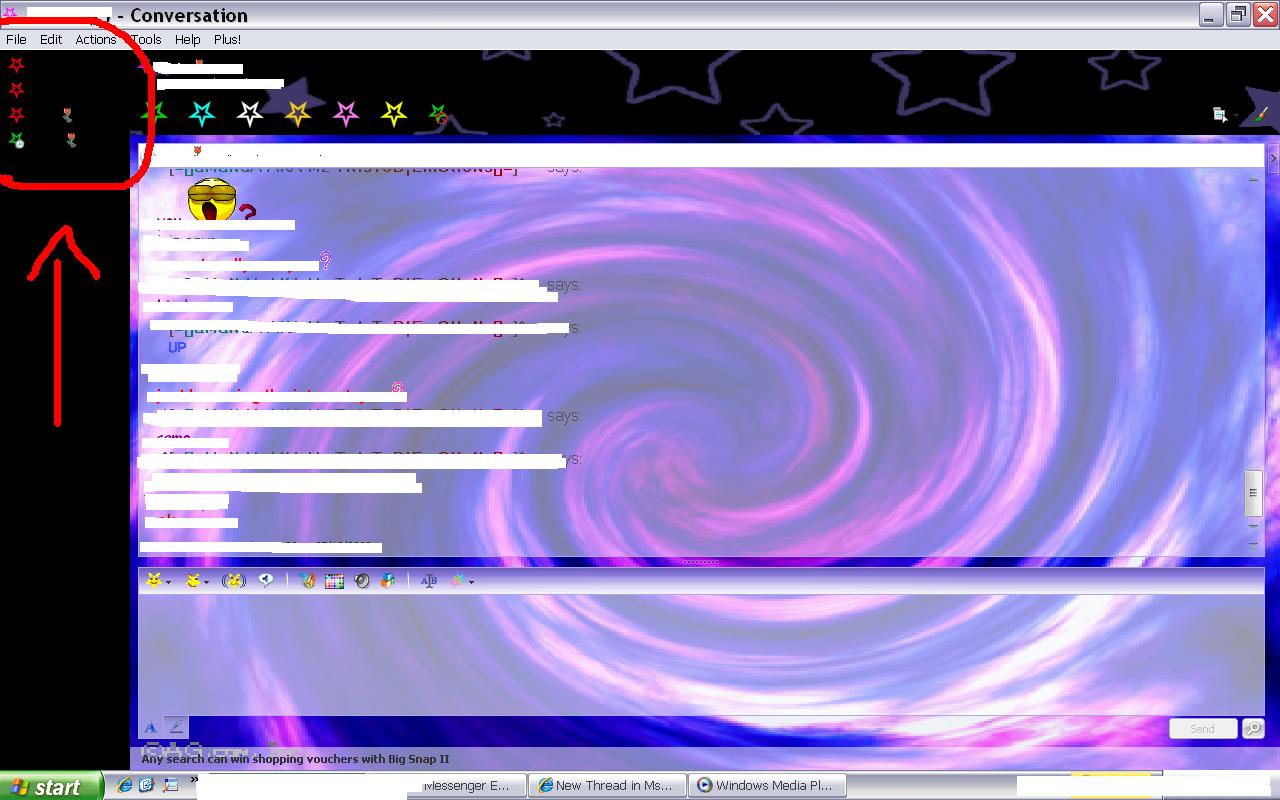
Task: Open the Windows Start button
Action: [50, 787]
